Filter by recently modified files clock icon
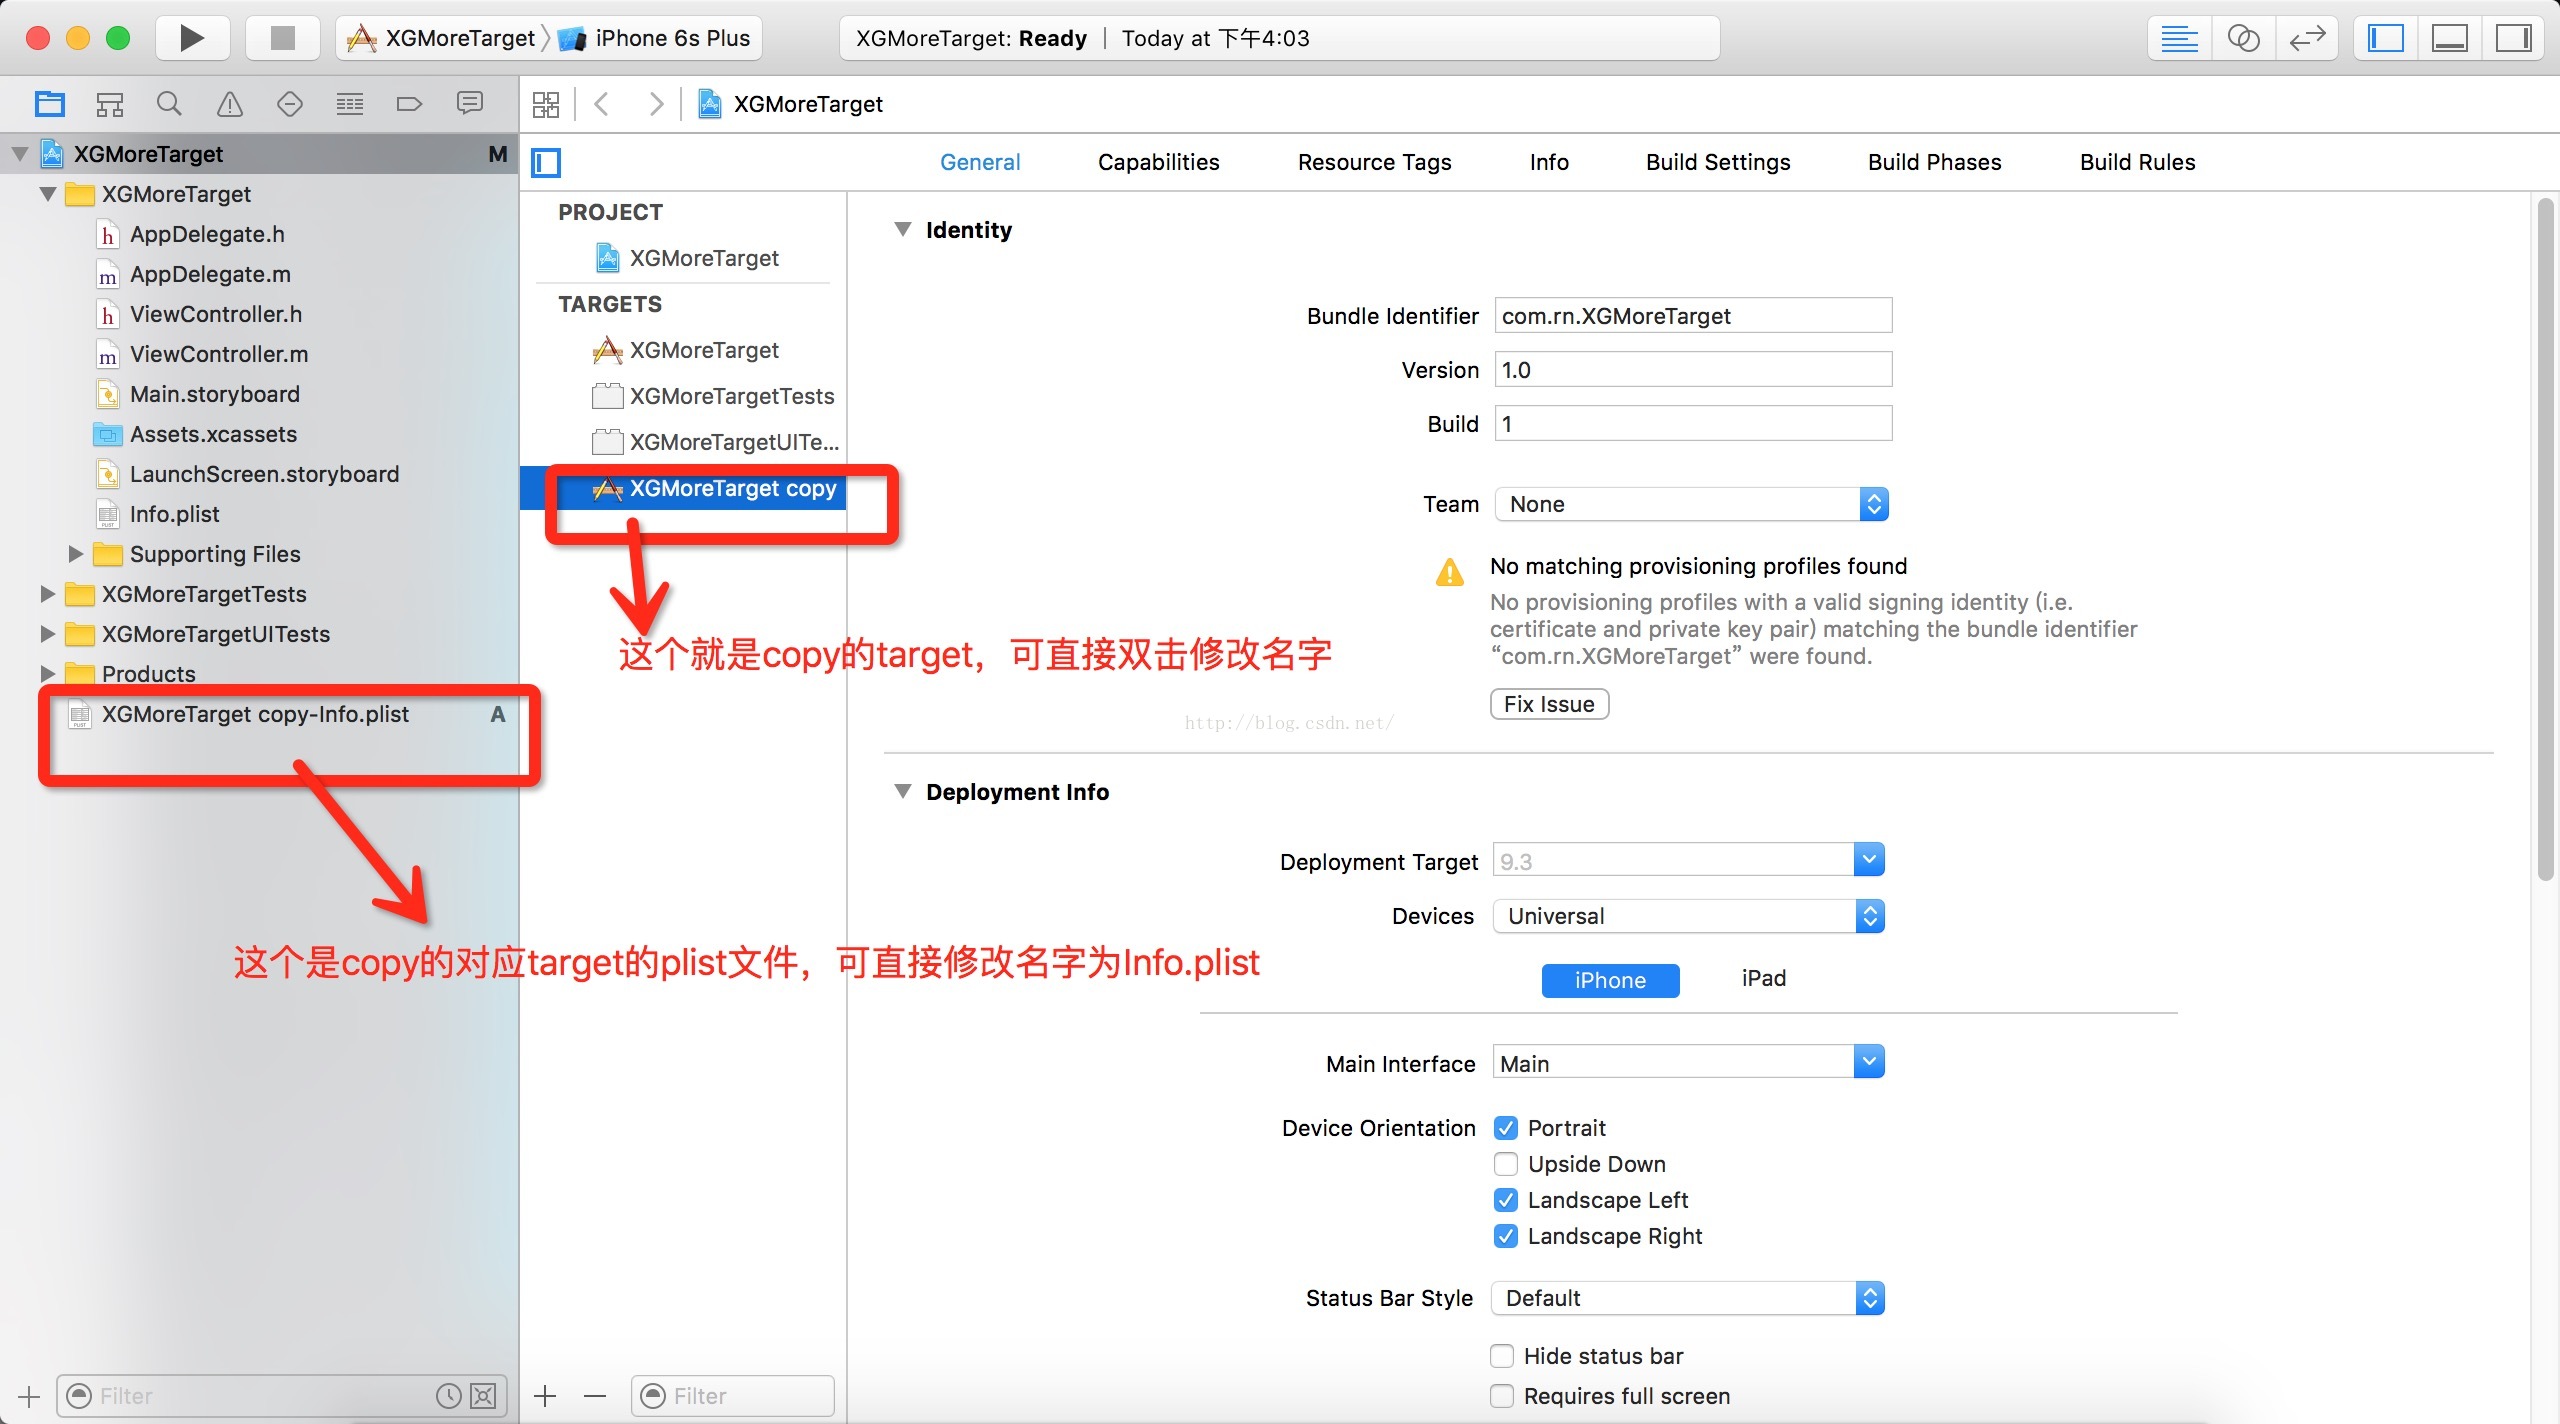 pos(449,1396)
